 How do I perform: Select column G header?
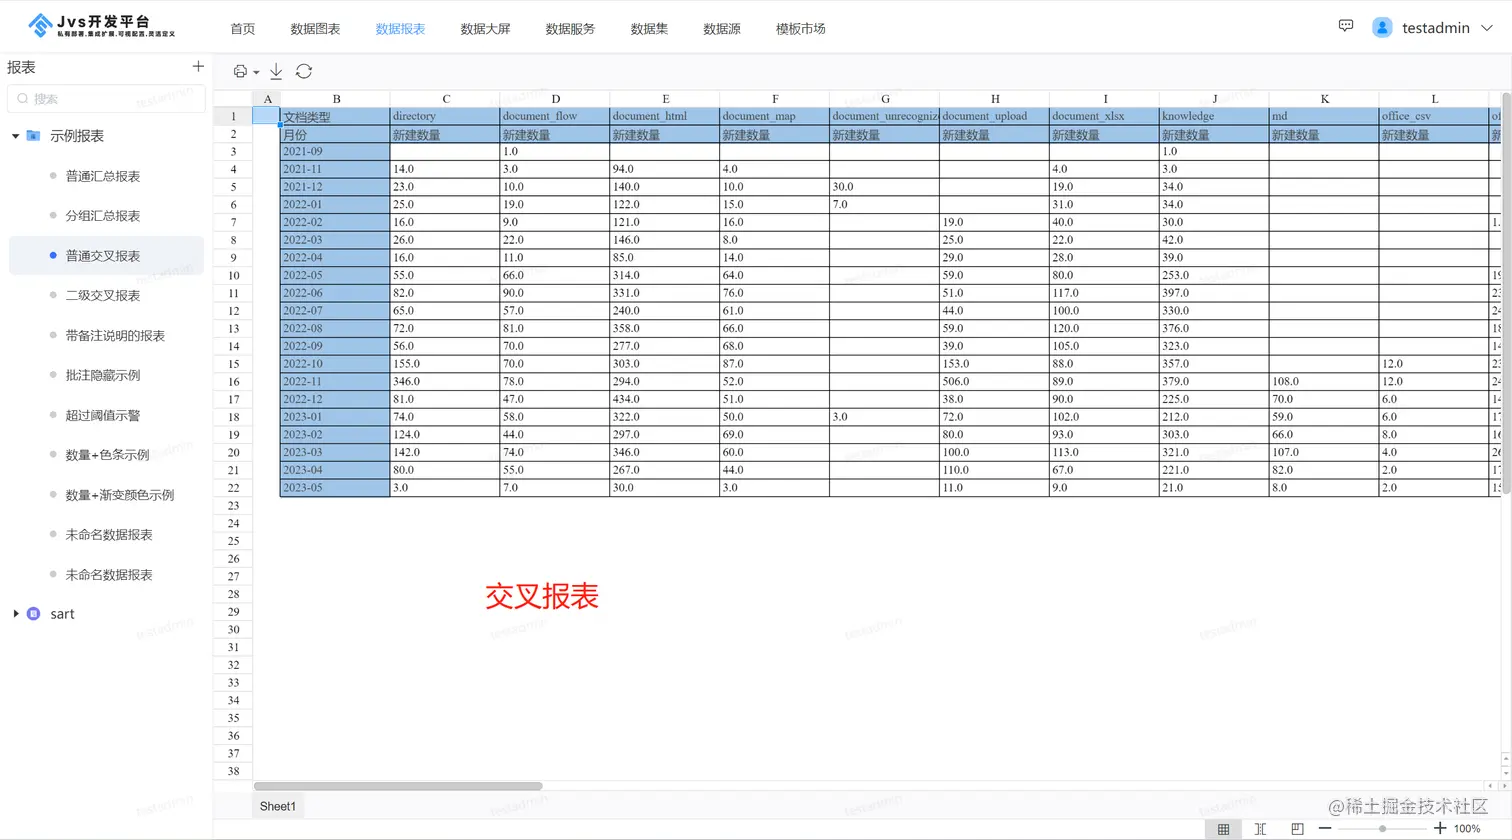click(x=885, y=99)
